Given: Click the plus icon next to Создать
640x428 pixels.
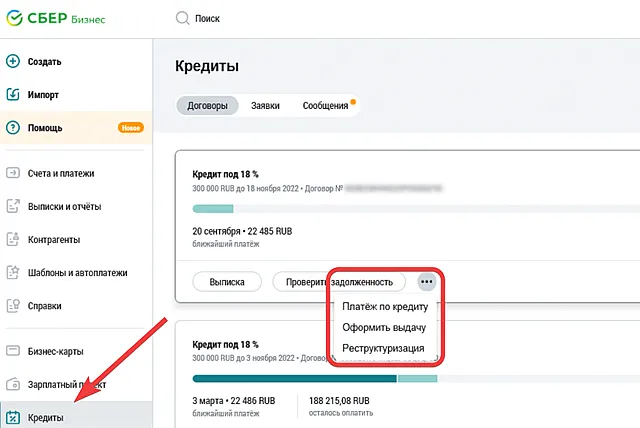Looking at the screenshot, I should pyautogui.click(x=13, y=61).
